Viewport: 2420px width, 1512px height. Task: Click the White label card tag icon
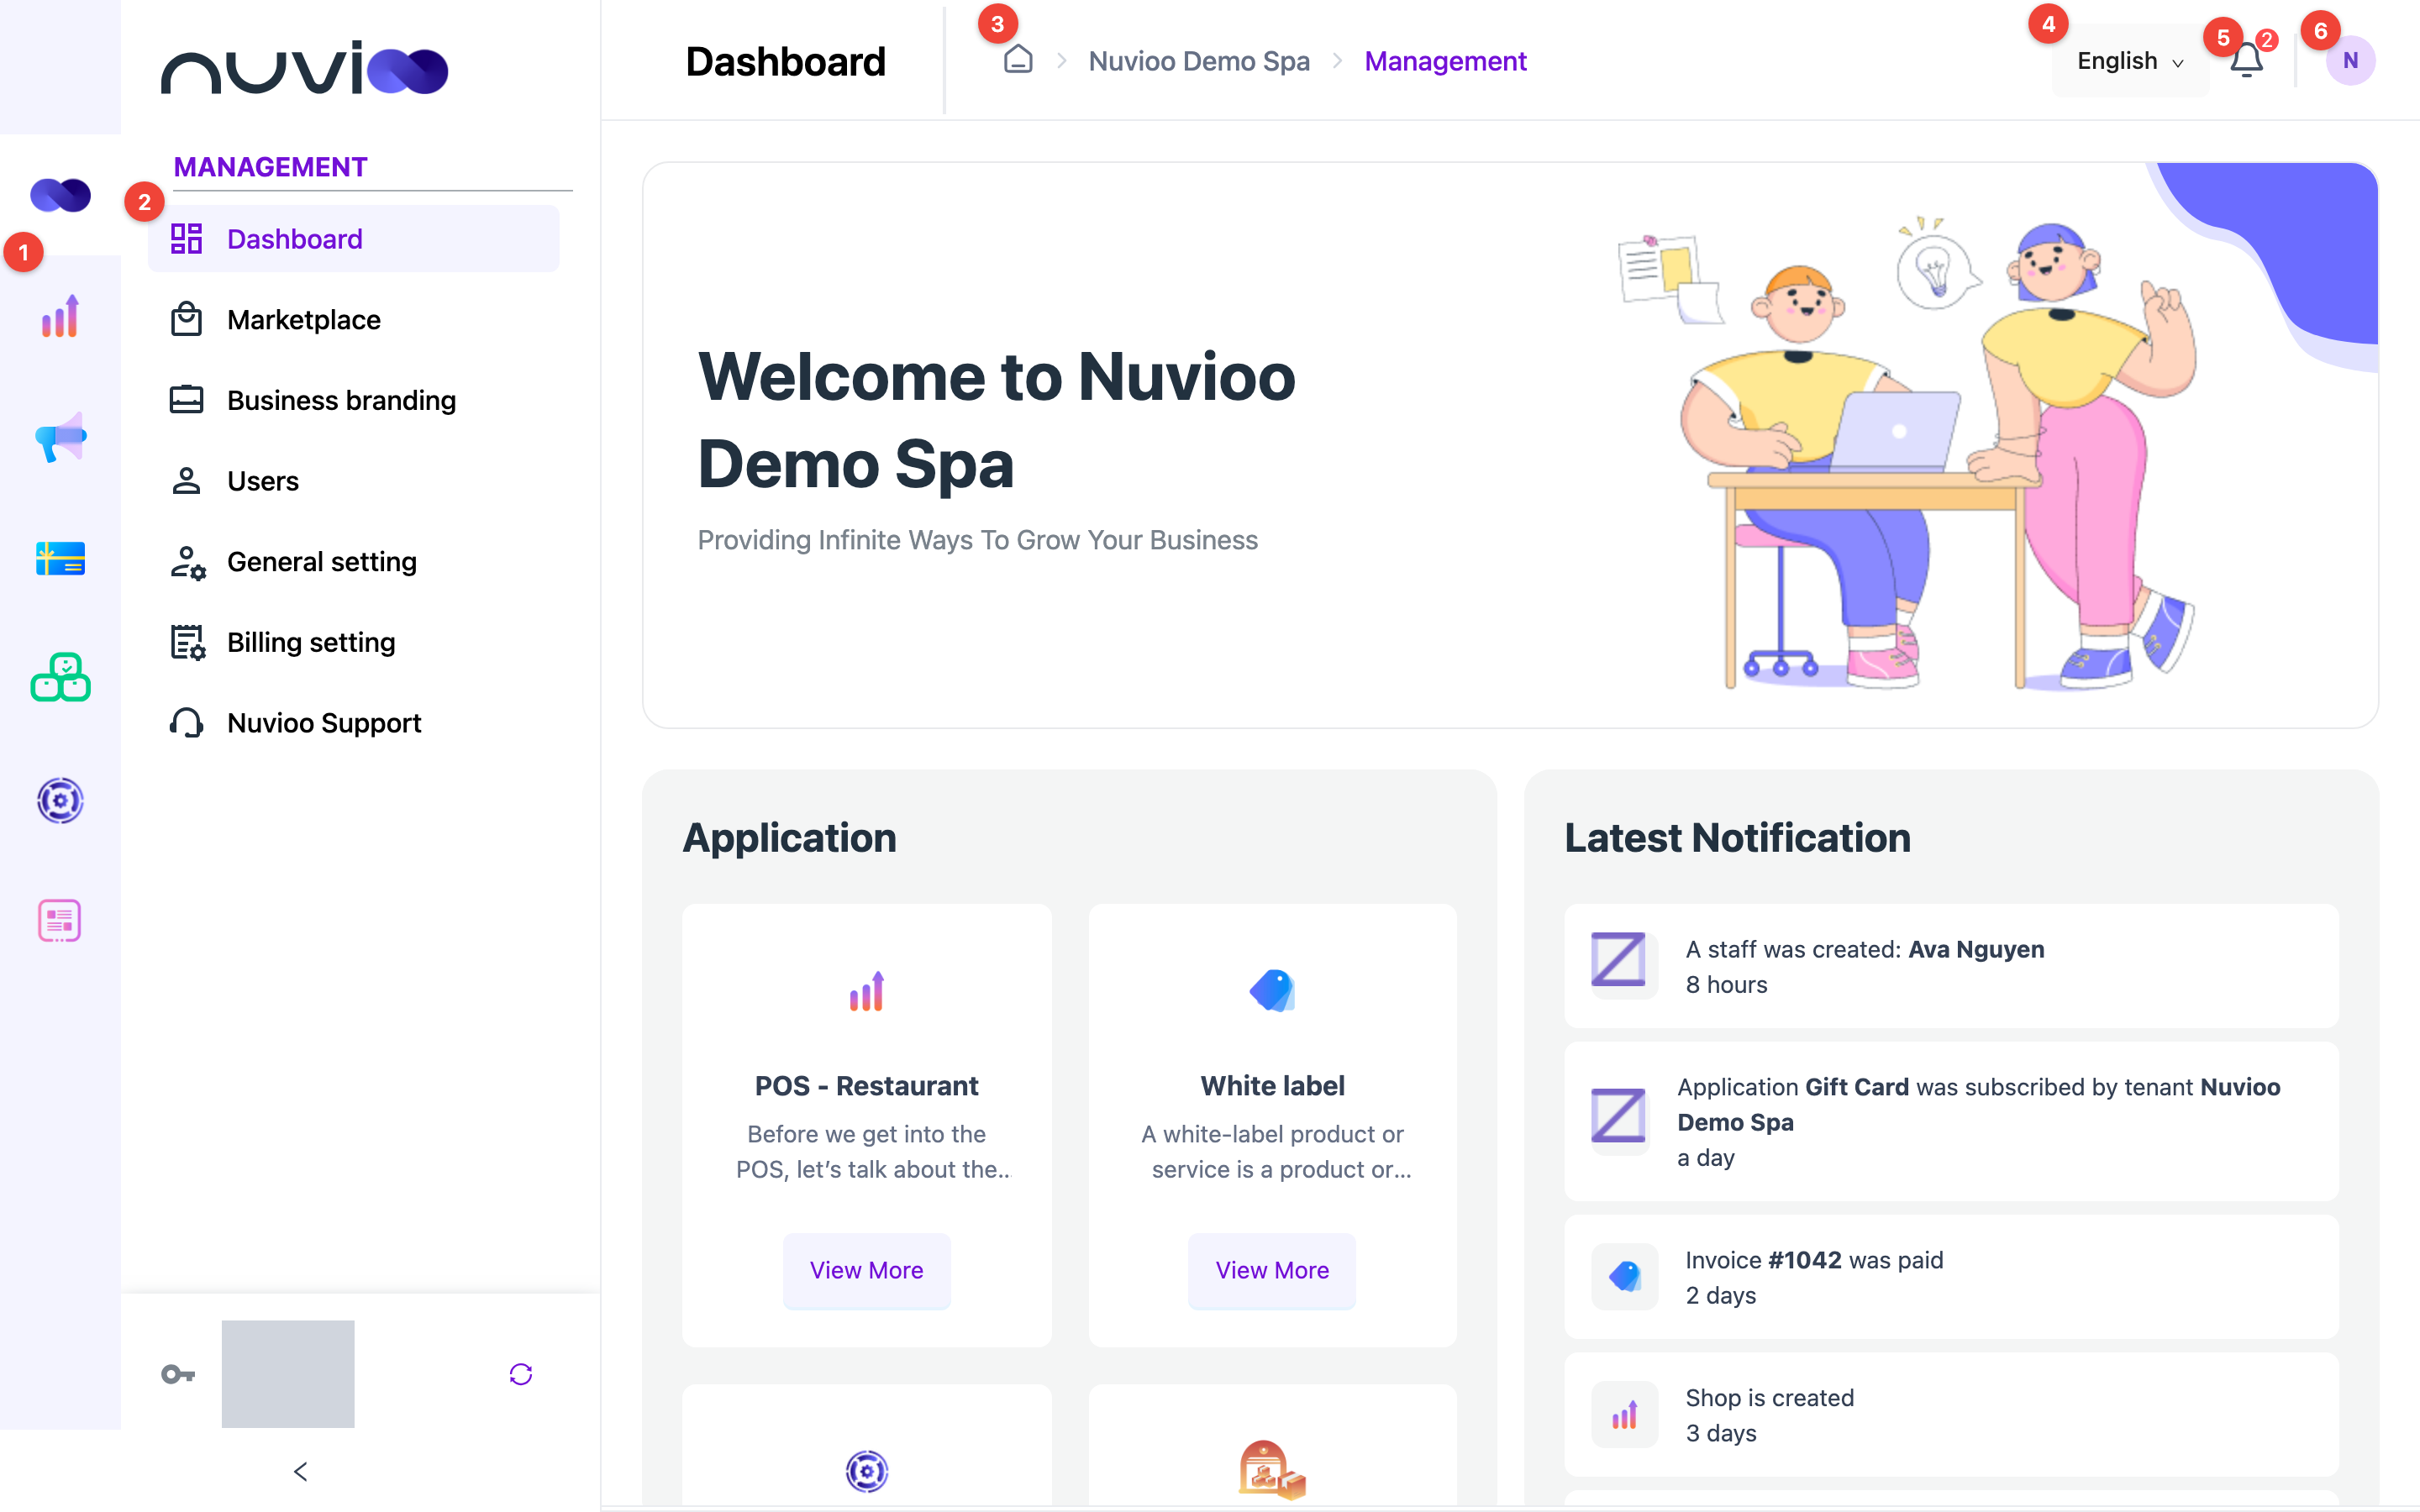[1272, 991]
